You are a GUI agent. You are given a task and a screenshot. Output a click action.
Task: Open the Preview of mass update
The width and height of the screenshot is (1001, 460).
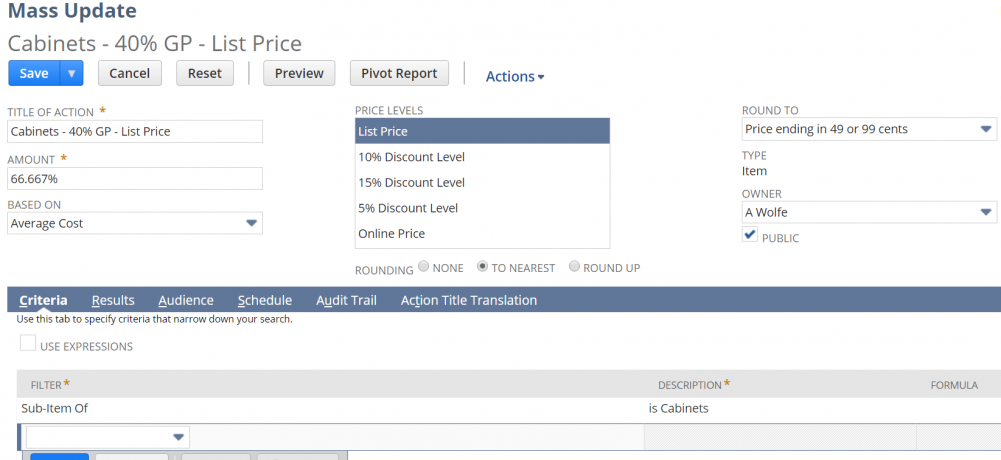299,73
